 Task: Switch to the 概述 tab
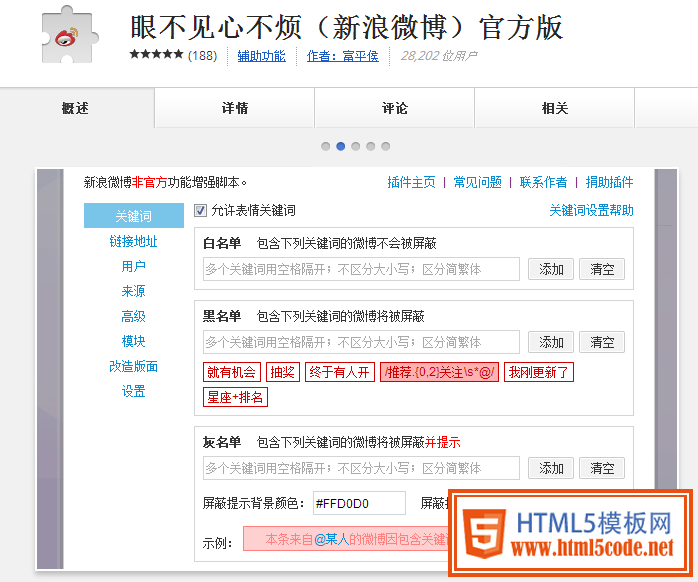coord(75,108)
